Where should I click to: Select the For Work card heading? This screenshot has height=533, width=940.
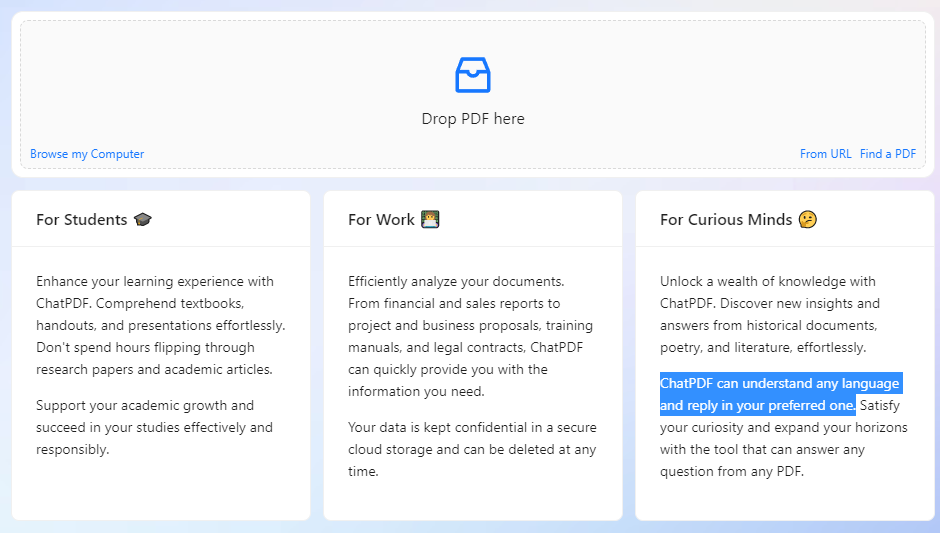pyautogui.click(x=381, y=220)
